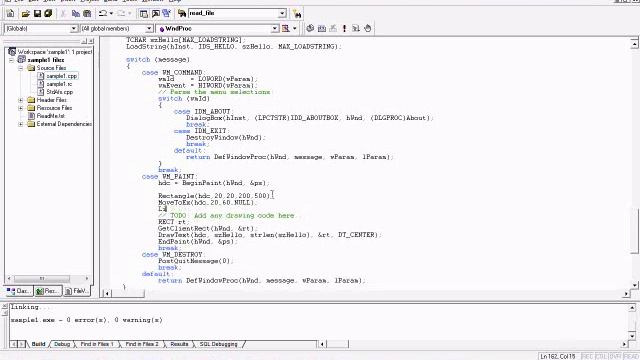Viewport: 640px width, 360px height.
Task: Click the workspace root icon in tree
Action: [12, 52]
